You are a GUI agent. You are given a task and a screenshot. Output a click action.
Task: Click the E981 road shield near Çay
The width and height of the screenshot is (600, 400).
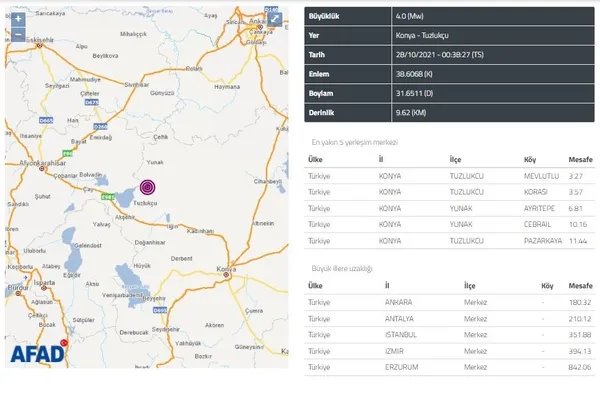108,197
